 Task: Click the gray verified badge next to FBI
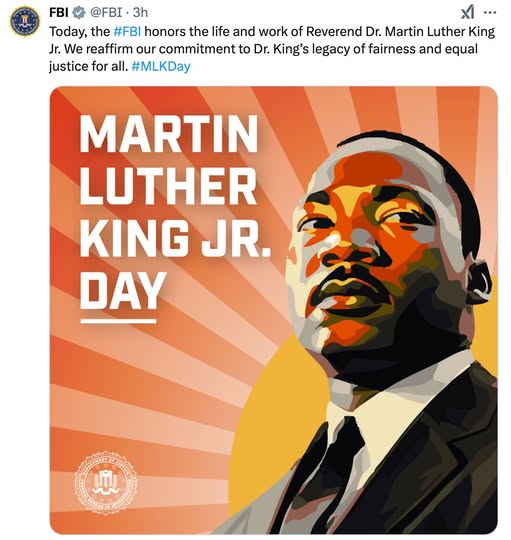pos(79,13)
